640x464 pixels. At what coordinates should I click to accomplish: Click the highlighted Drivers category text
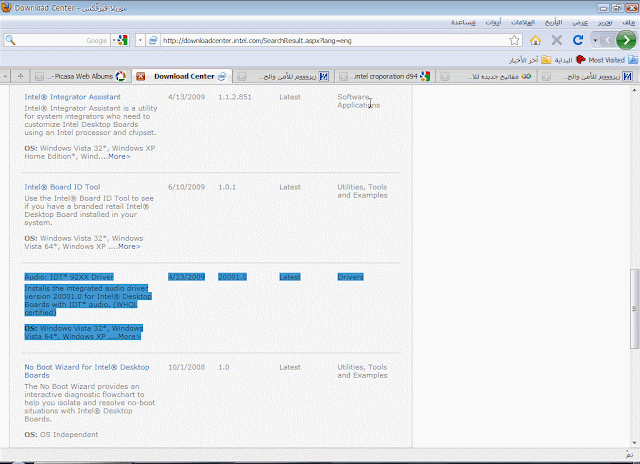coord(350,277)
